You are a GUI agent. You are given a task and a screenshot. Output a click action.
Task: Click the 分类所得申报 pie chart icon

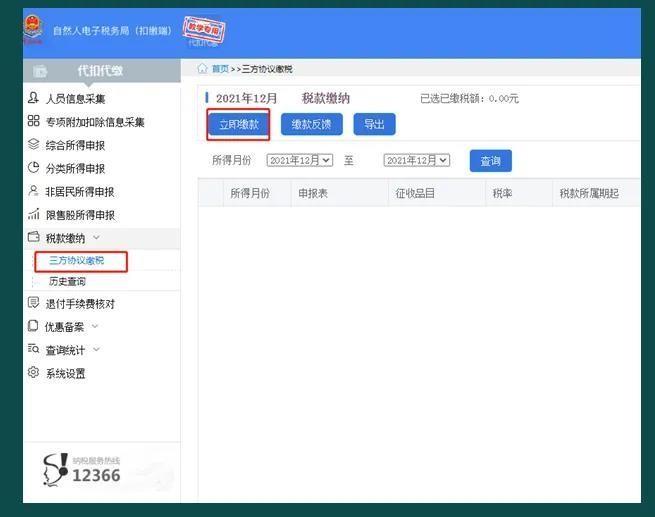pyautogui.click(x=34, y=168)
